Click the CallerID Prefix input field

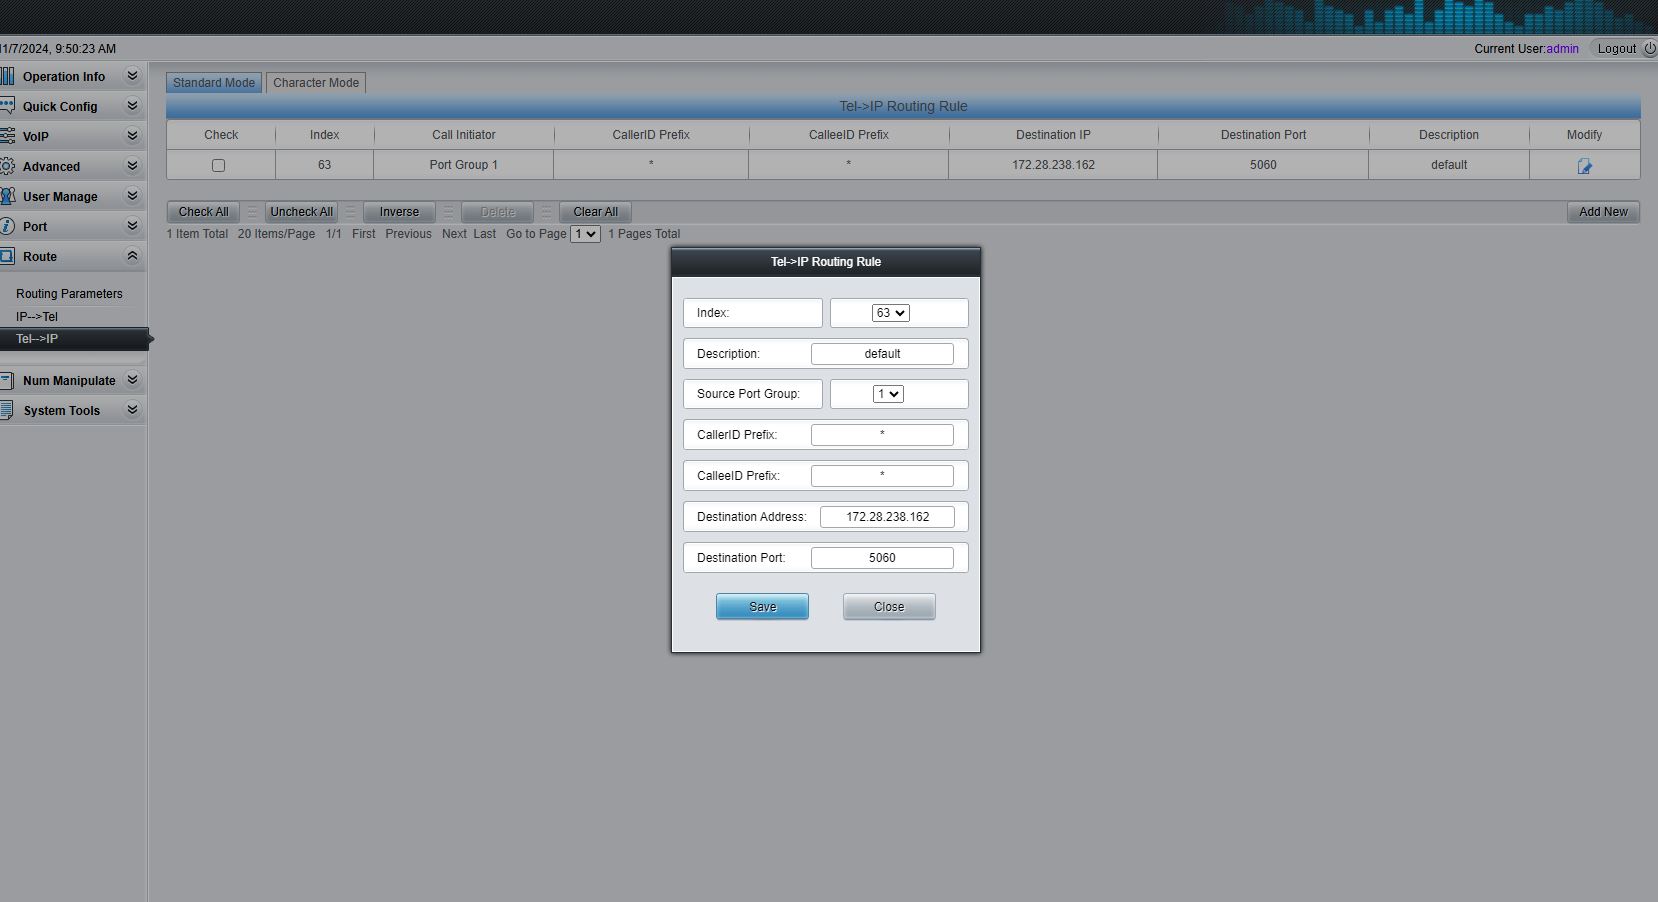(882, 435)
